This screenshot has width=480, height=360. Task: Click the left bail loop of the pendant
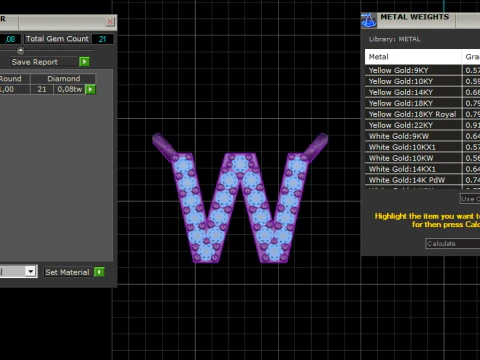(165, 146)
